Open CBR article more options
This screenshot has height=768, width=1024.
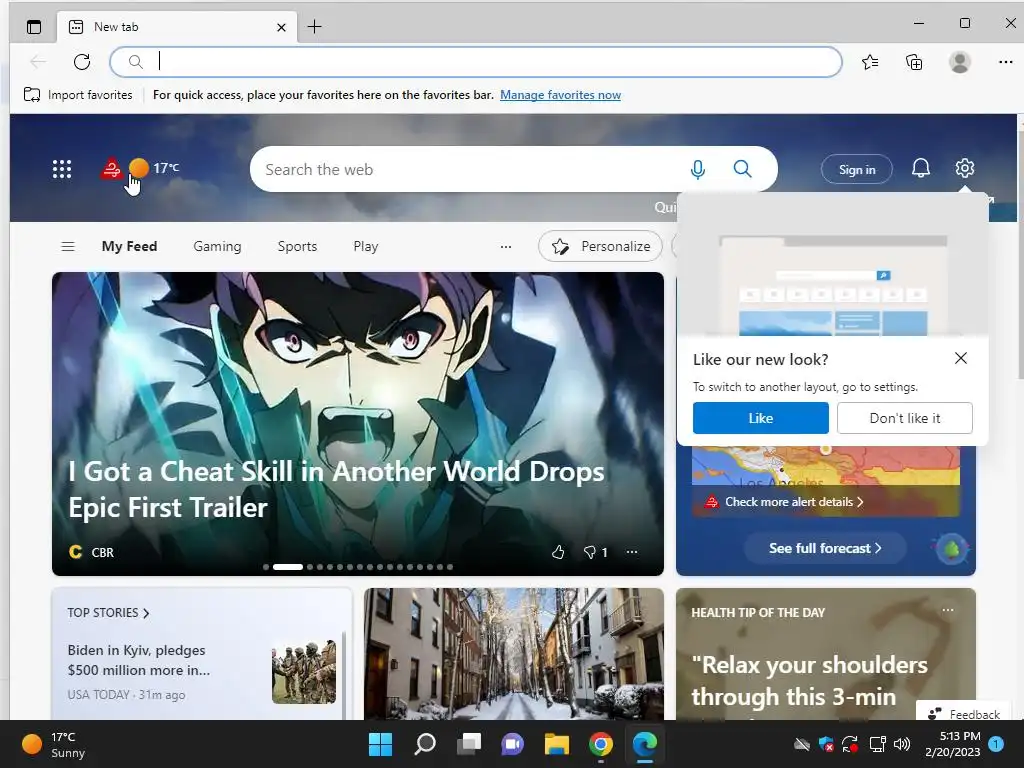(632, 552)
